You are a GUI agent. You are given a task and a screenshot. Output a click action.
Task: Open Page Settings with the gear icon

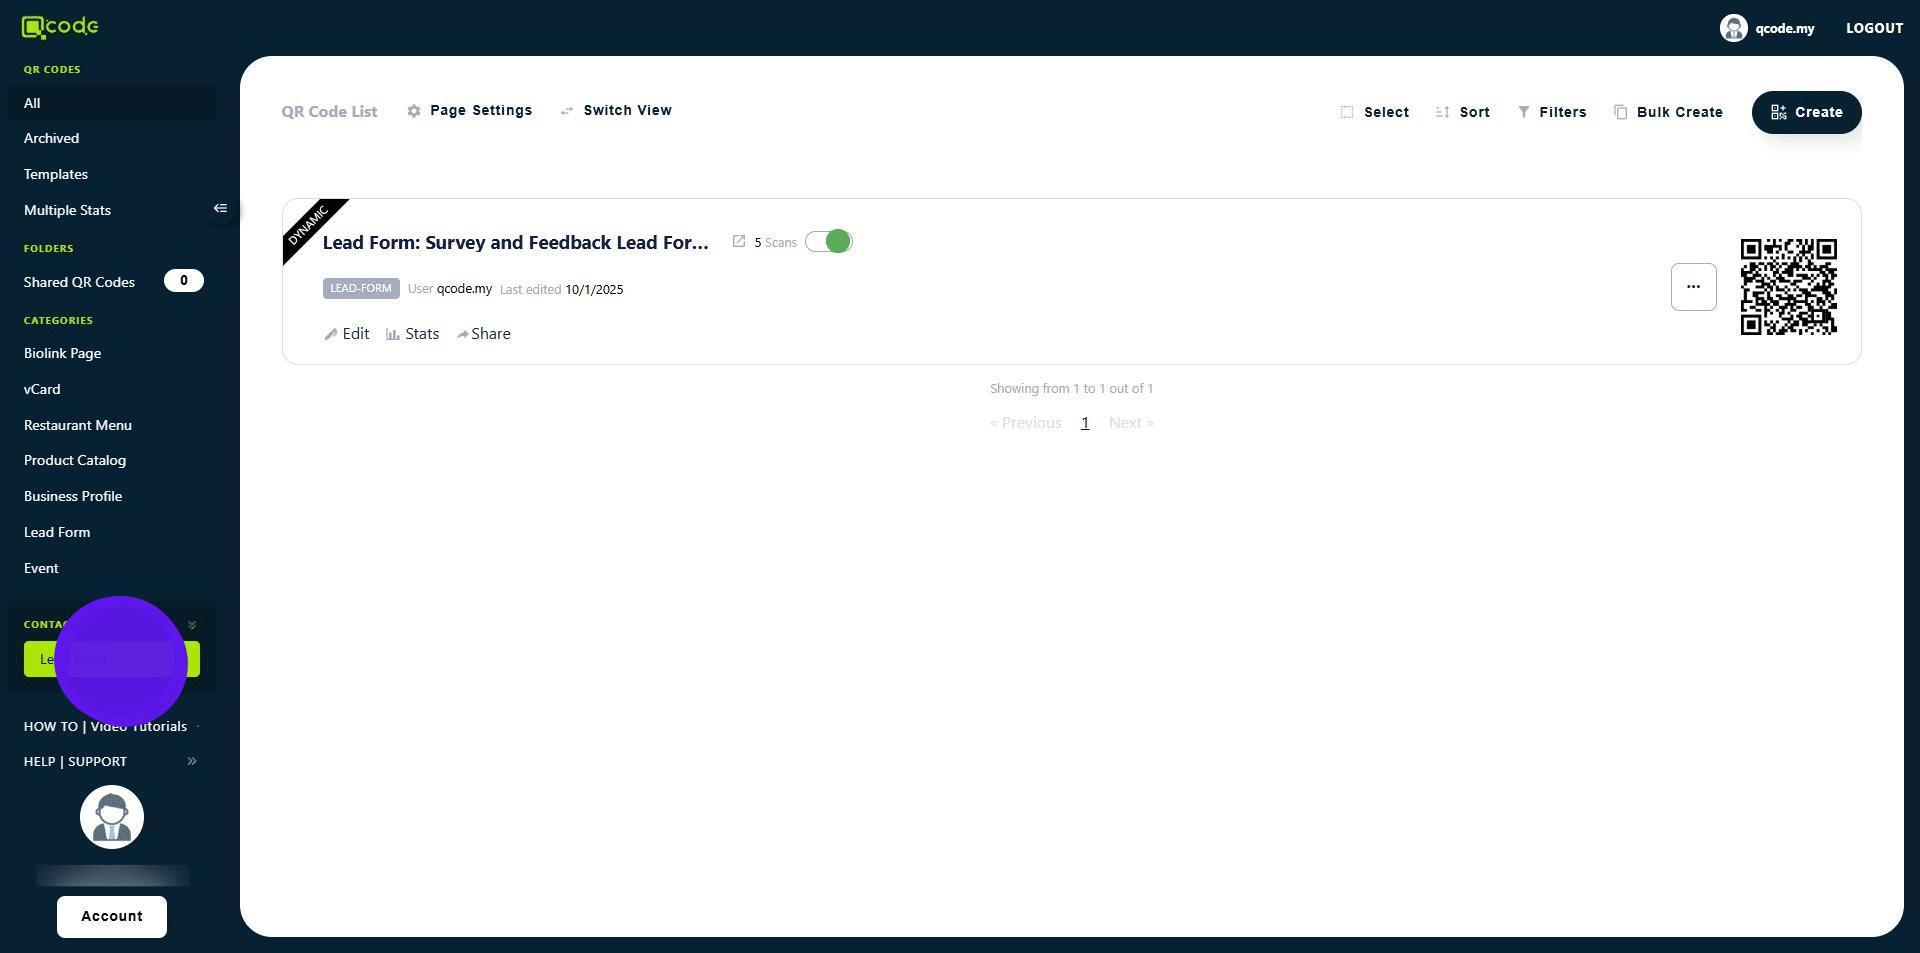coord(414,111)
